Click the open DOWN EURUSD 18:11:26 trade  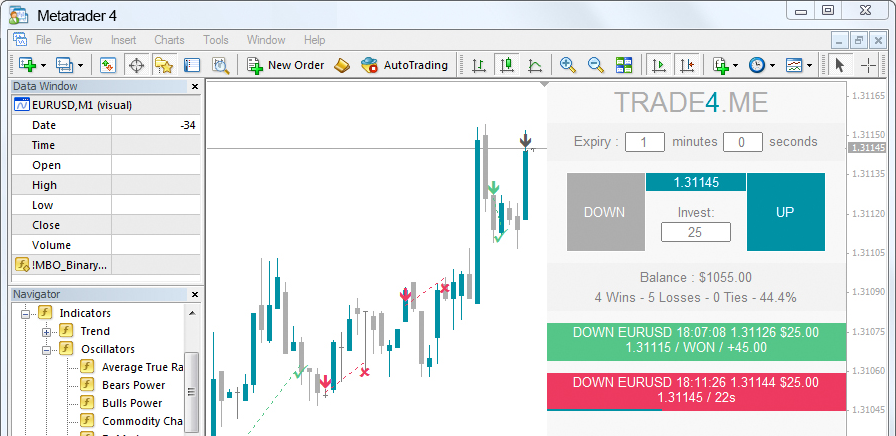pyautogui.click(x=696, y=391)
